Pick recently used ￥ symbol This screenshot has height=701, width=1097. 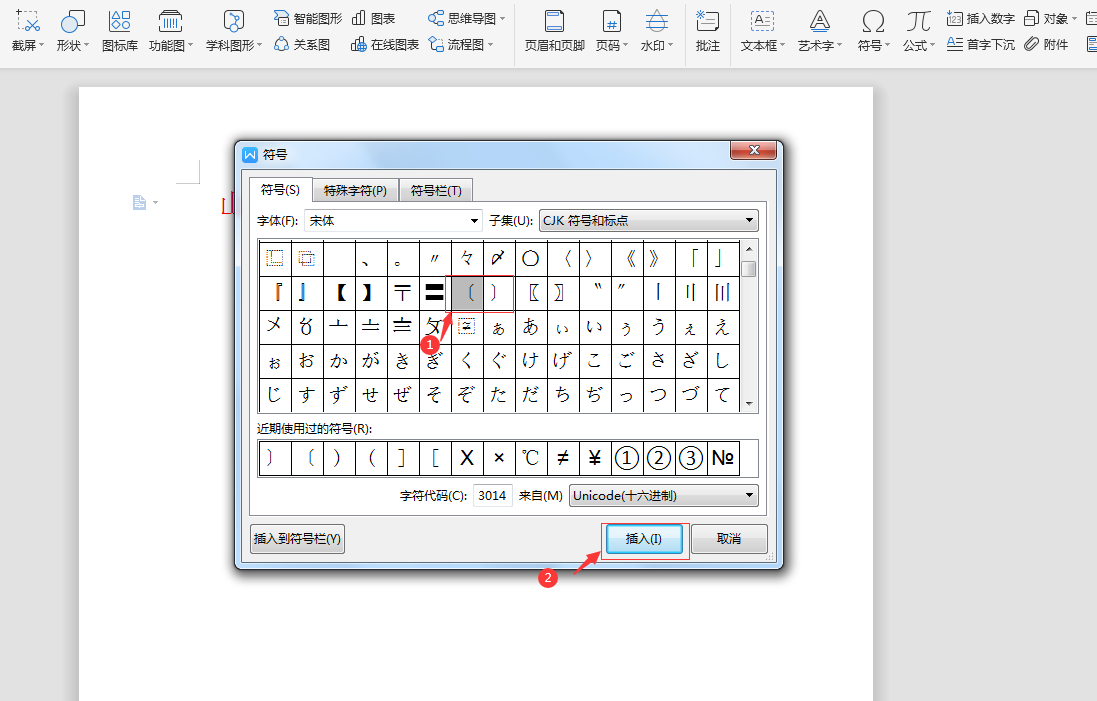[595, 458]
